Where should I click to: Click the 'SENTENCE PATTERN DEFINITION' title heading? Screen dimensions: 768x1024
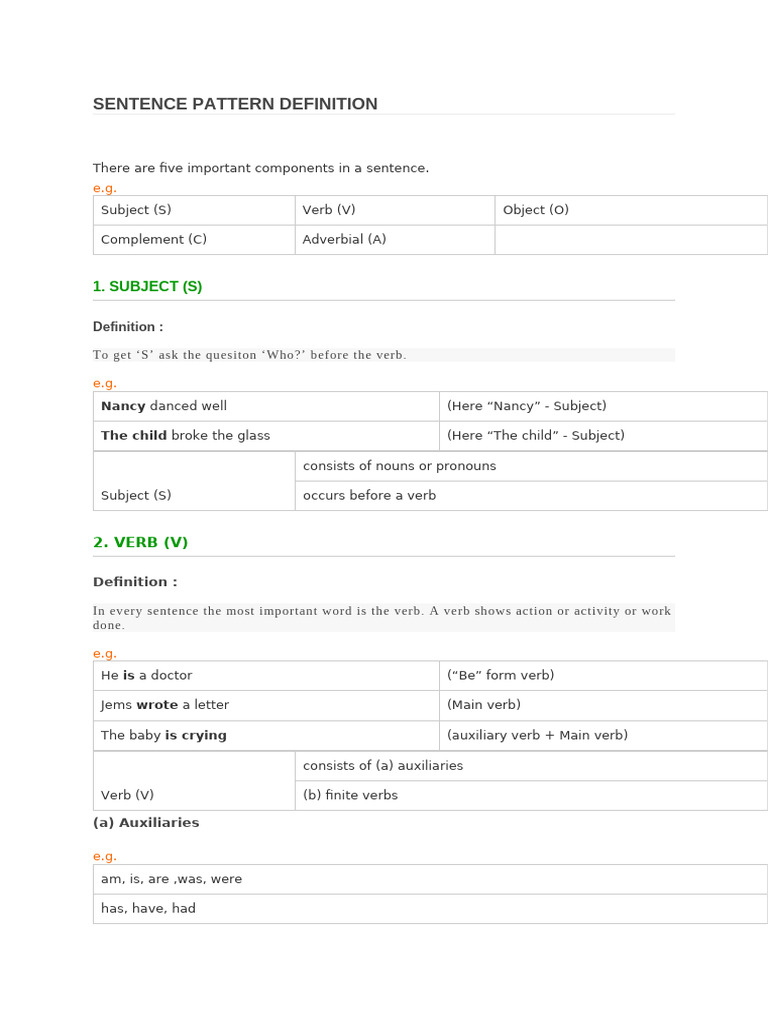tap(235, 104)
